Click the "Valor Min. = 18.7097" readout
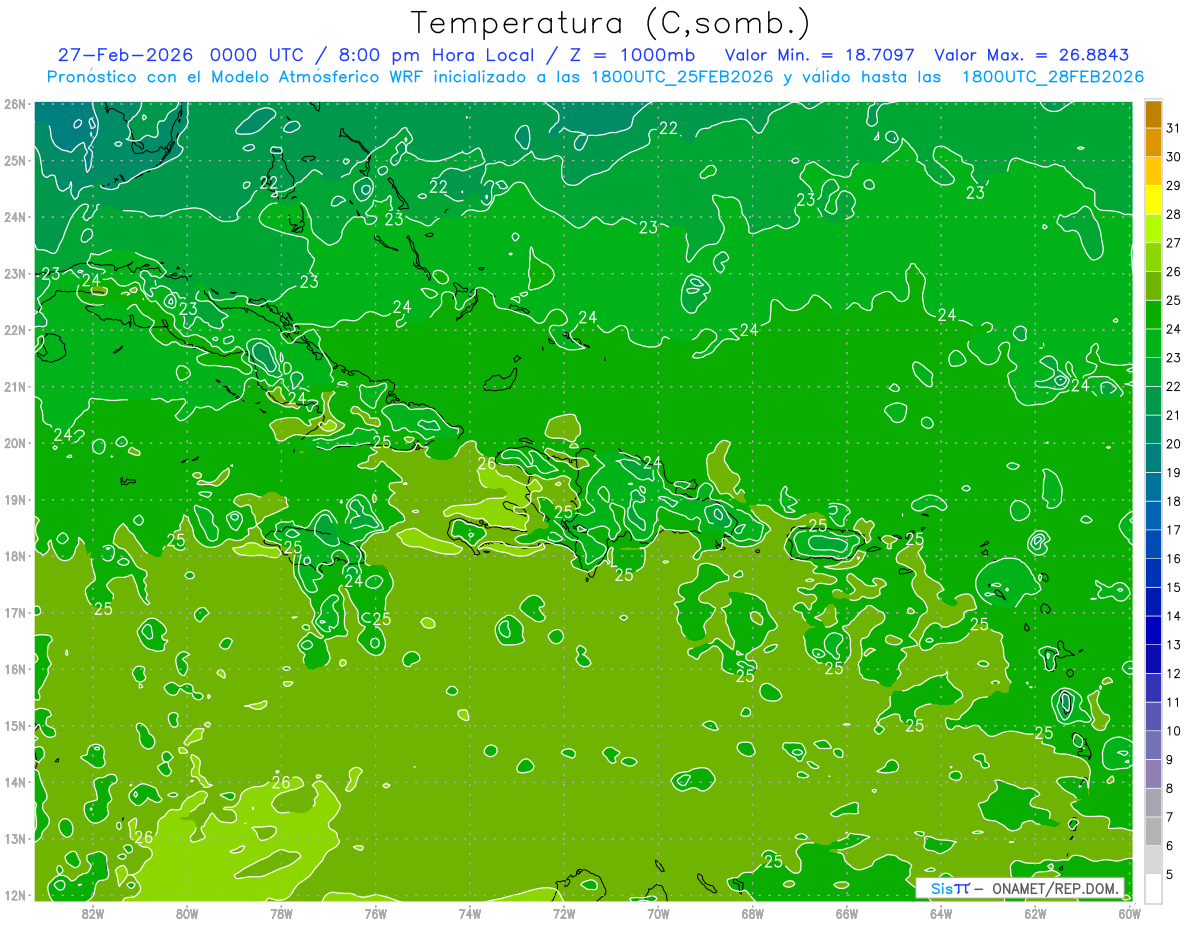This screenshot has height=927, width=1200. pyautogui.click(x=822, y=55)
